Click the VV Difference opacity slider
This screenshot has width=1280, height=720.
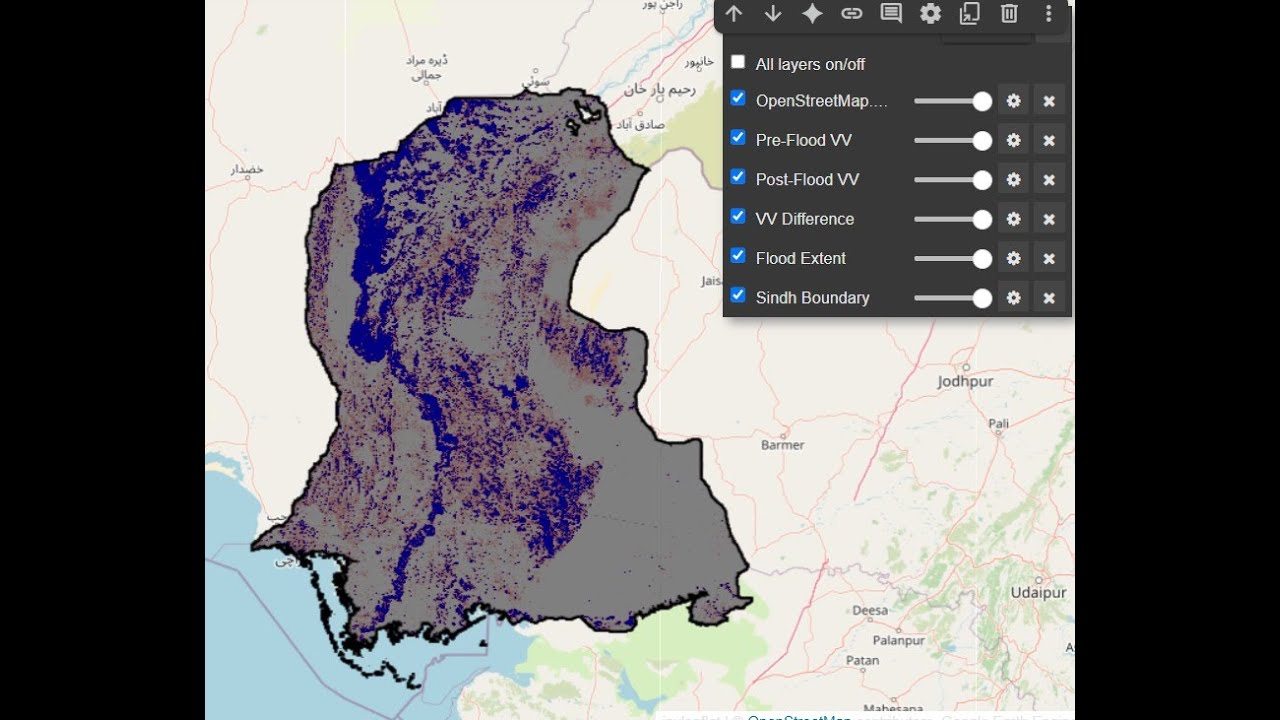953,219
